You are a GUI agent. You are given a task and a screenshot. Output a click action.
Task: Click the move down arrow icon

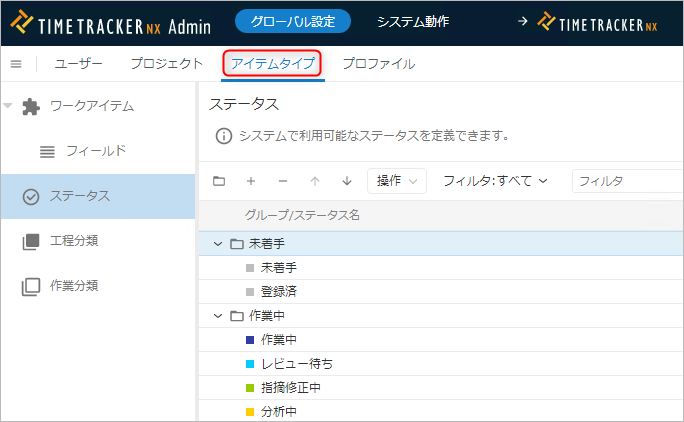tap(347, 181)
